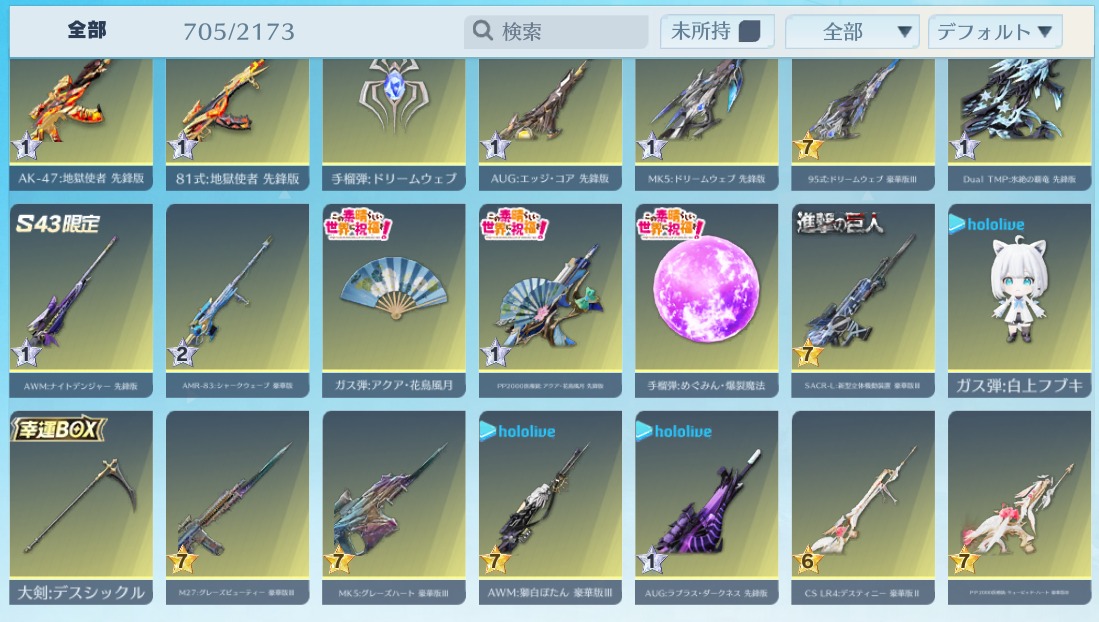Select the 進撃の巨人 SACR-L rifle skin
Viewport: 1099px width, 622px height.
[863, 301]
